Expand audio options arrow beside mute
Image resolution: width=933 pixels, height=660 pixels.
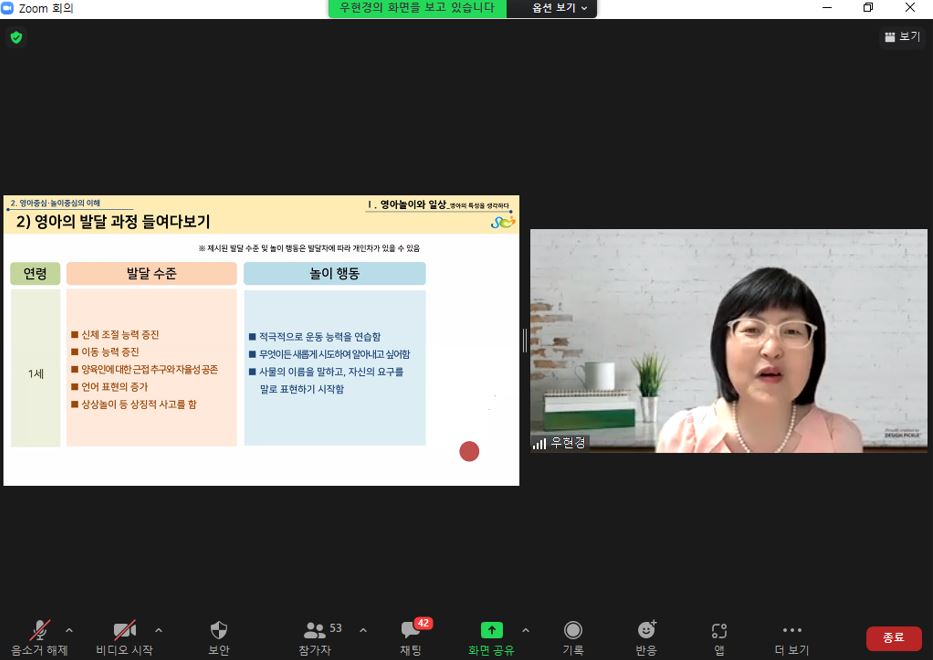69,630
